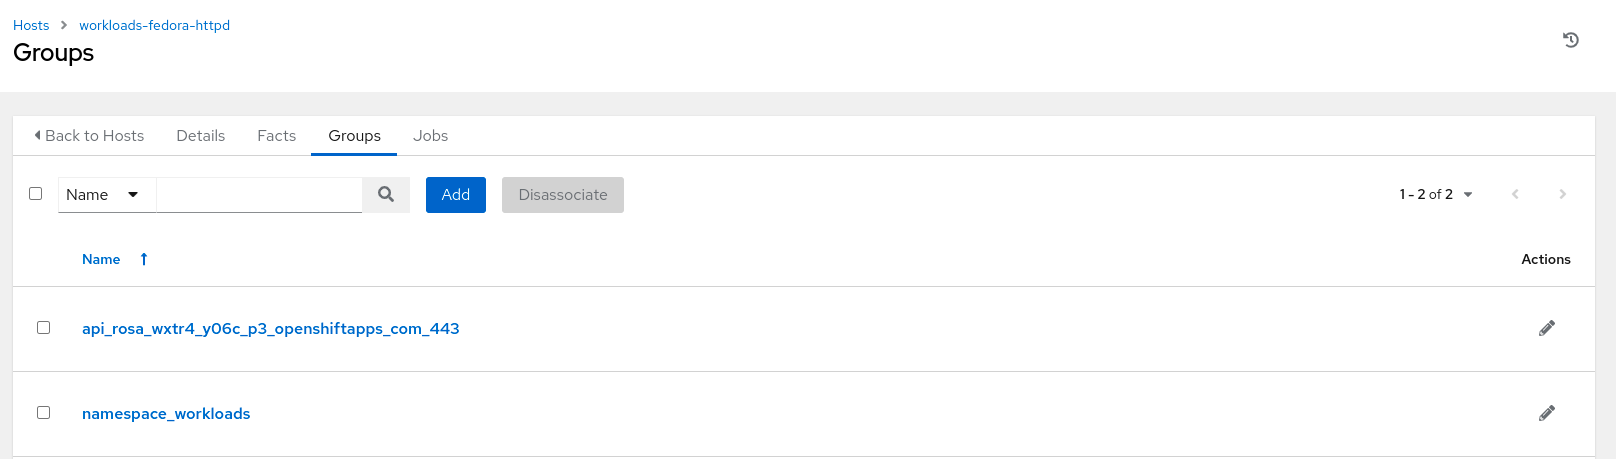1616x459 pixels.
Task: Open the Name search filter dropdown
Action: 104,195
